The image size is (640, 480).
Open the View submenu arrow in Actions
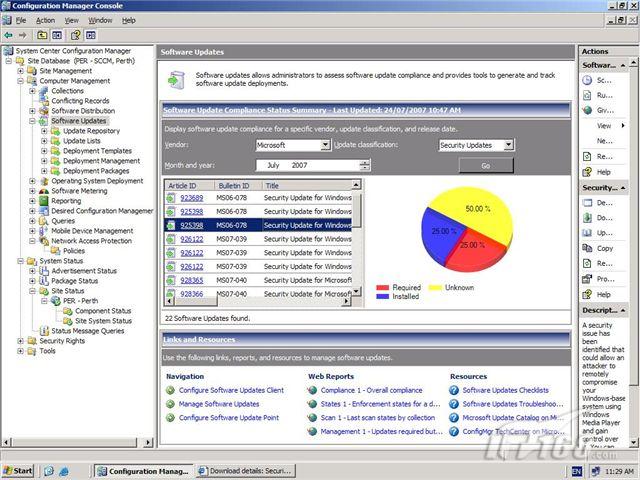[623, 126]
